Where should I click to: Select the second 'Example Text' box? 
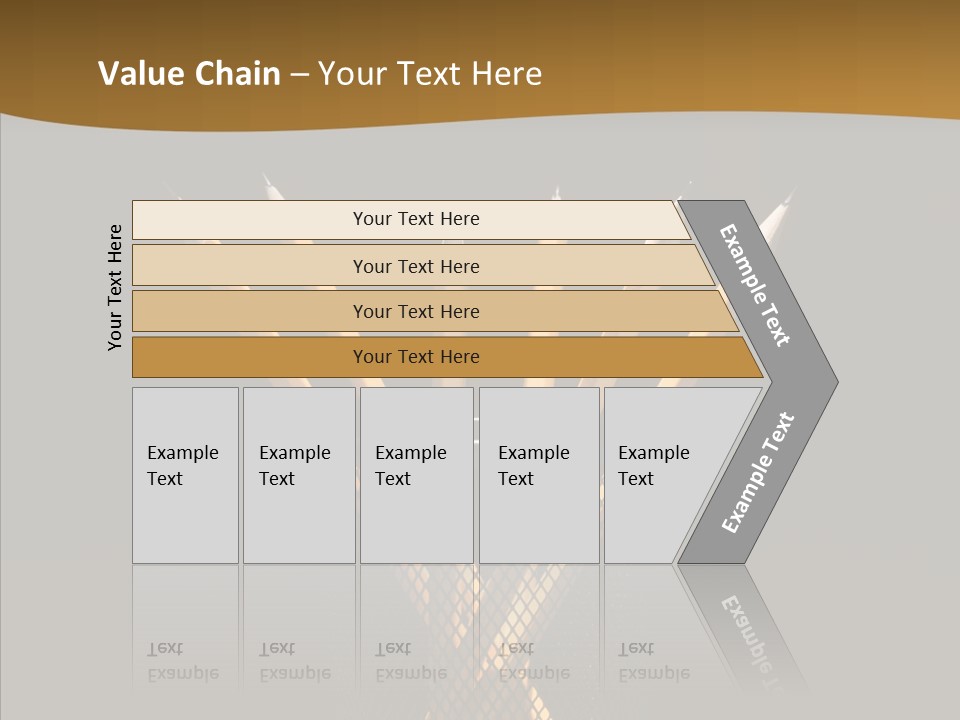point(298,475)
